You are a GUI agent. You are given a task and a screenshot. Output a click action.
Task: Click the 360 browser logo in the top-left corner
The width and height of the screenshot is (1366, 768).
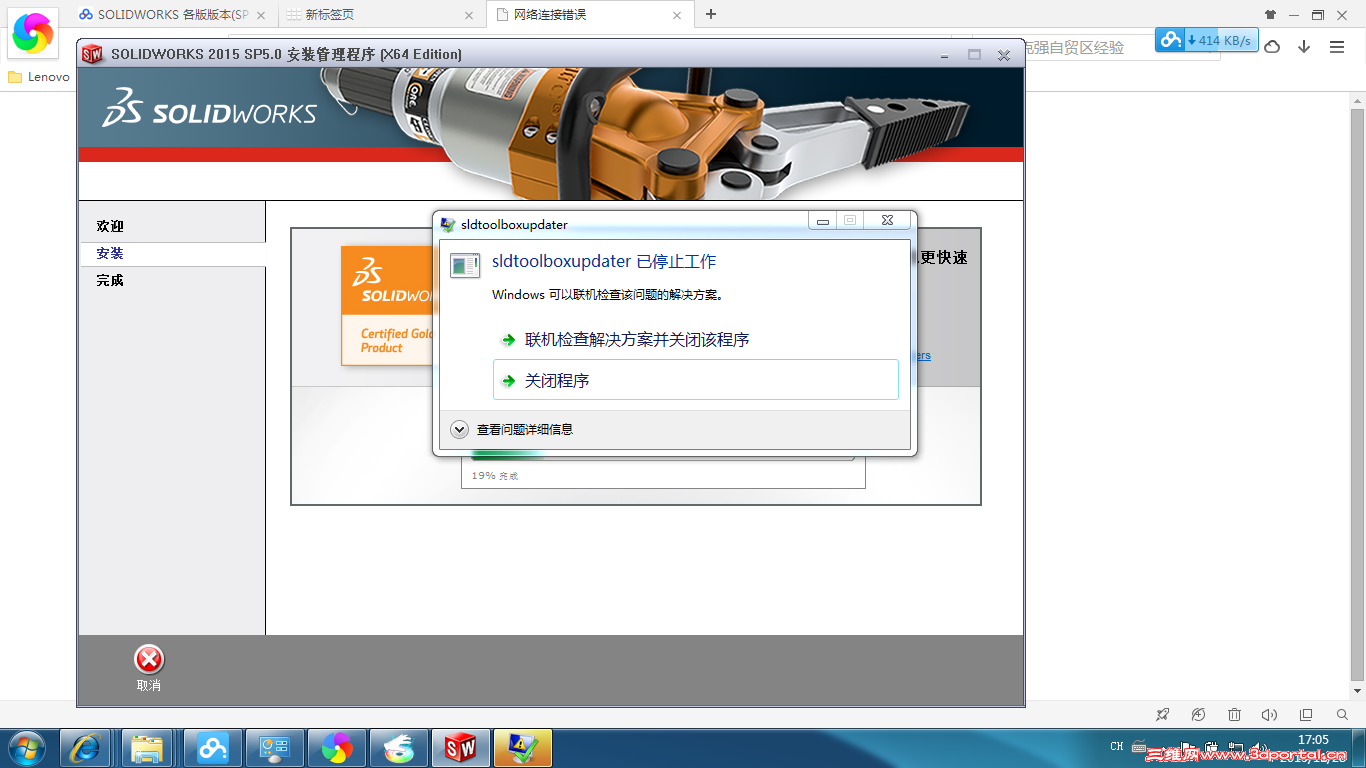click(33, 33)
